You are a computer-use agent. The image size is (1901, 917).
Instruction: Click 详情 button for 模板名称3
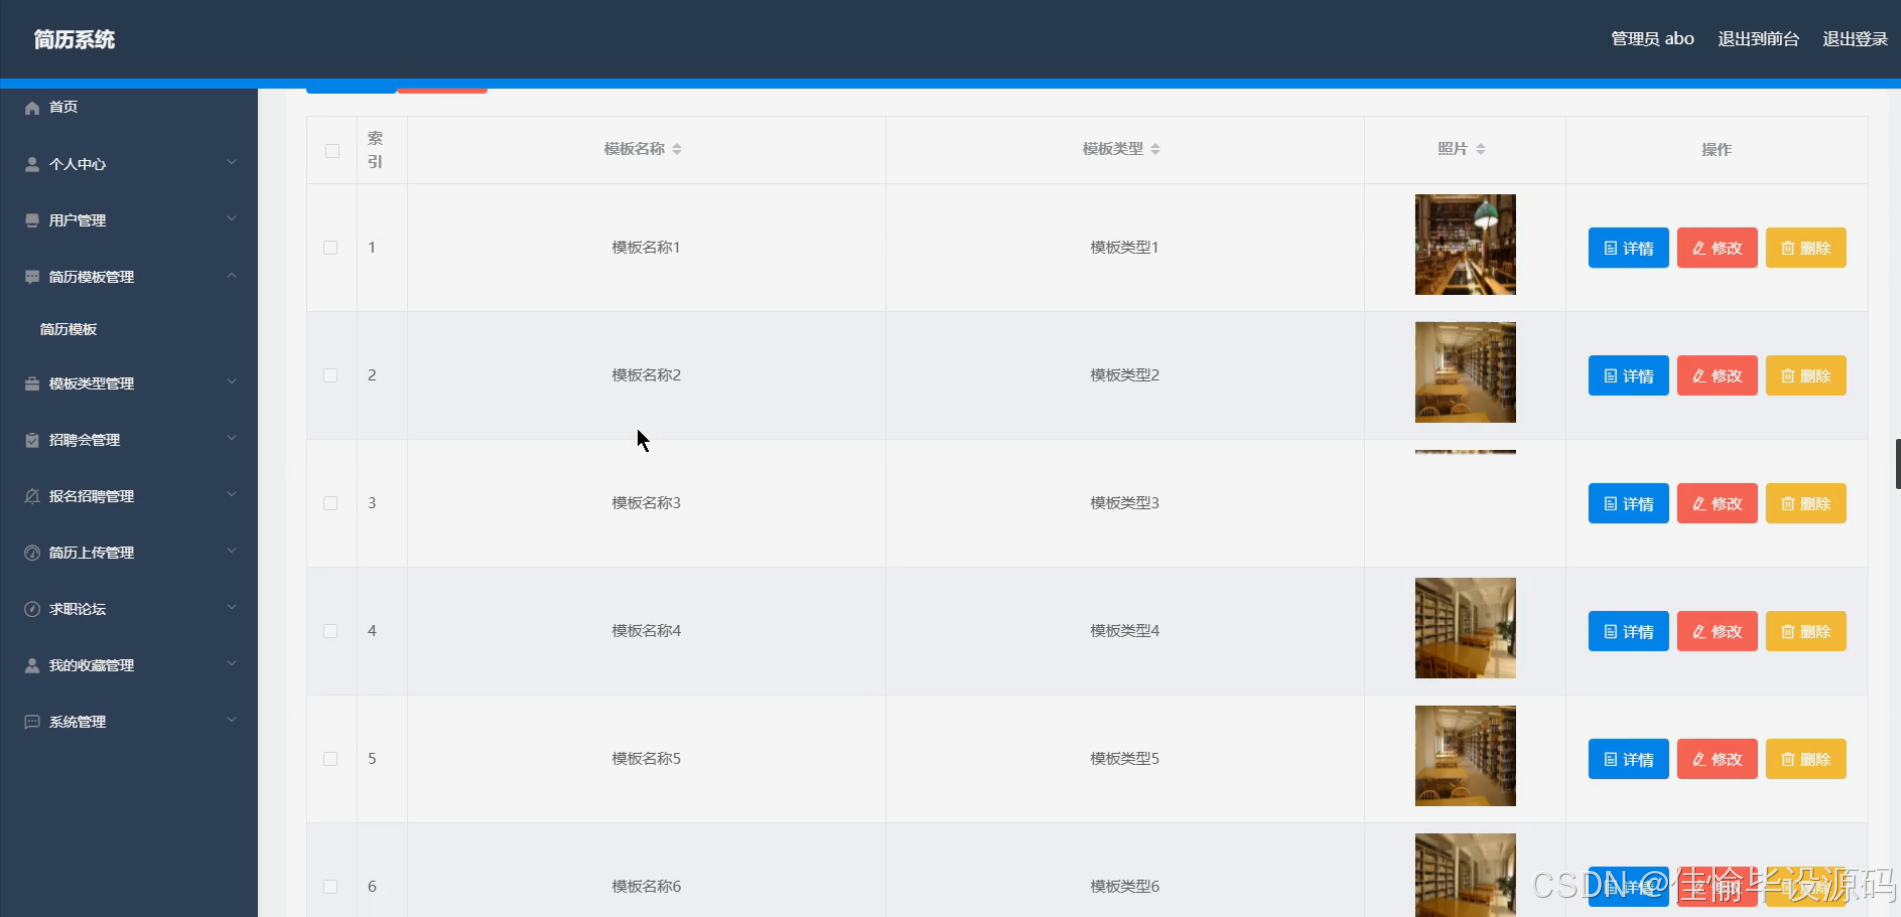tap(1628, 504)
